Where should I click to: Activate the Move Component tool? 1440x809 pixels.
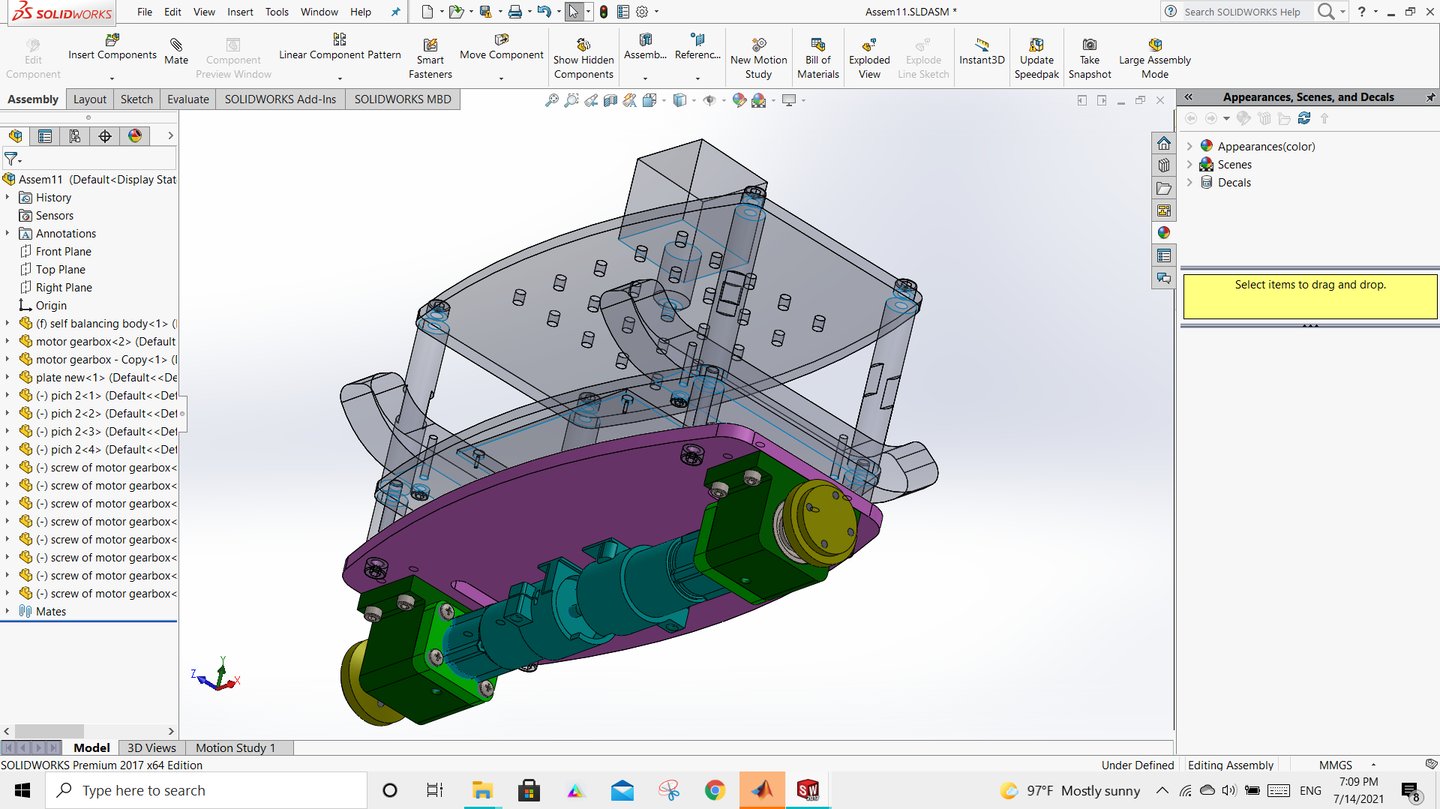coord(502,47)
